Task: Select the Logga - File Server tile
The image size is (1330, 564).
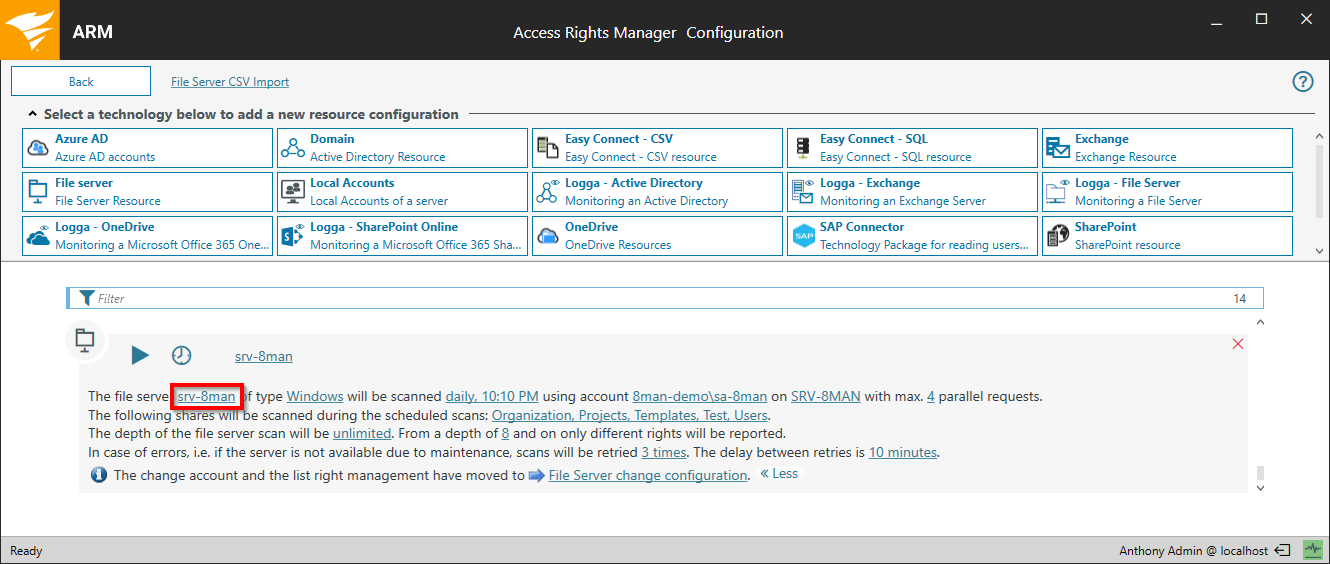Action: pyautogui.click(x=1167, y=192)
